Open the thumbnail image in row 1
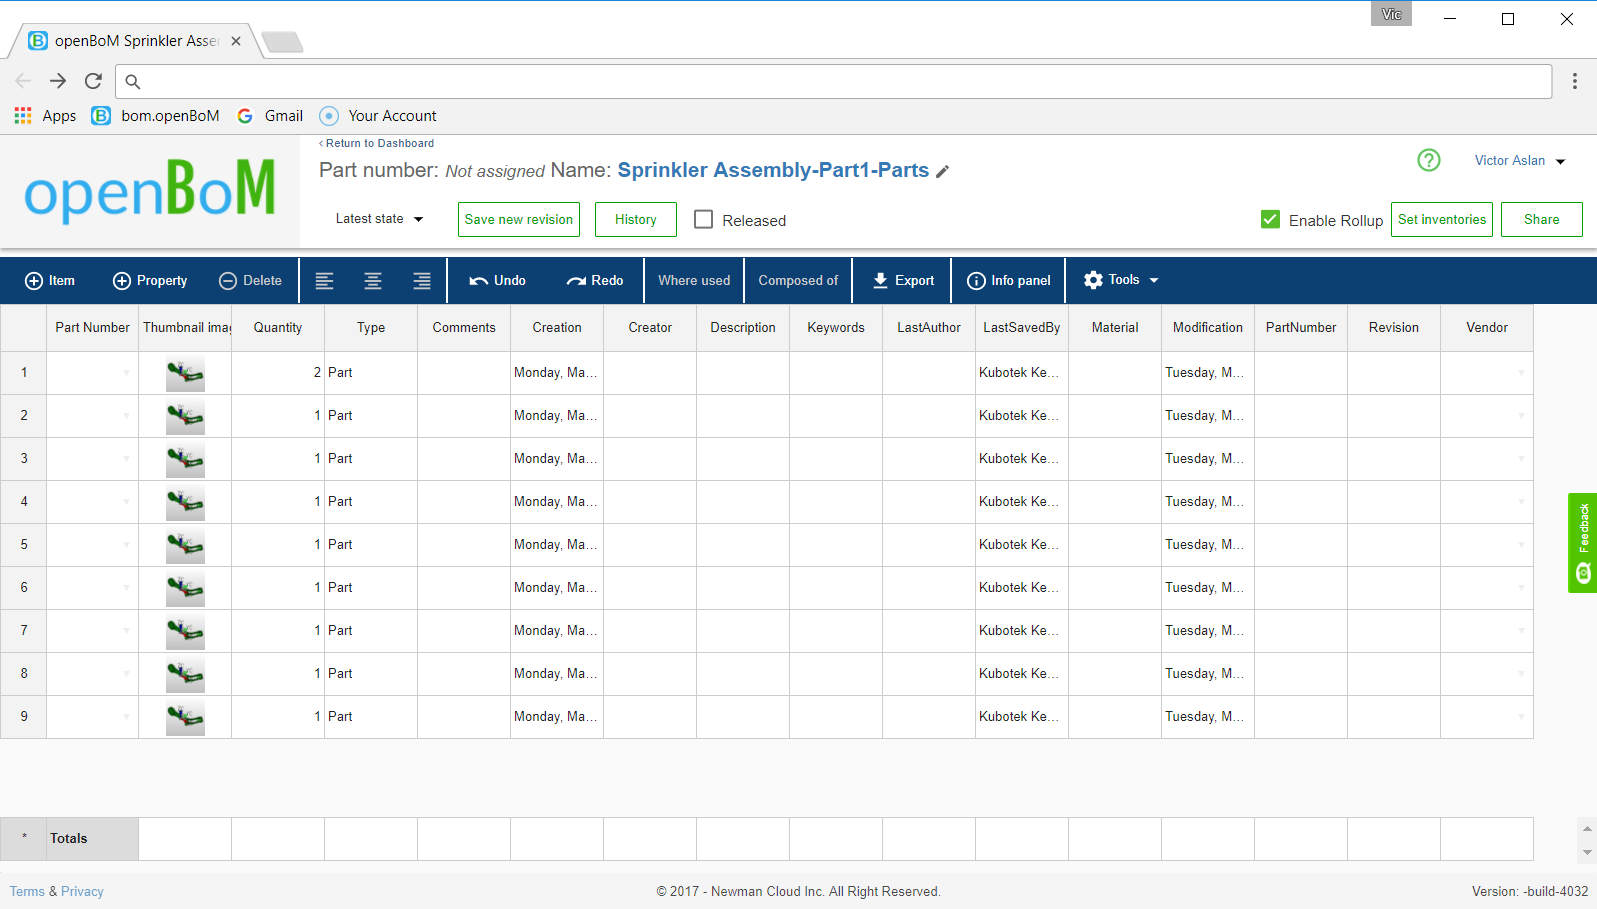This screenshot has height=909, width=1597. tap(185, 374)
